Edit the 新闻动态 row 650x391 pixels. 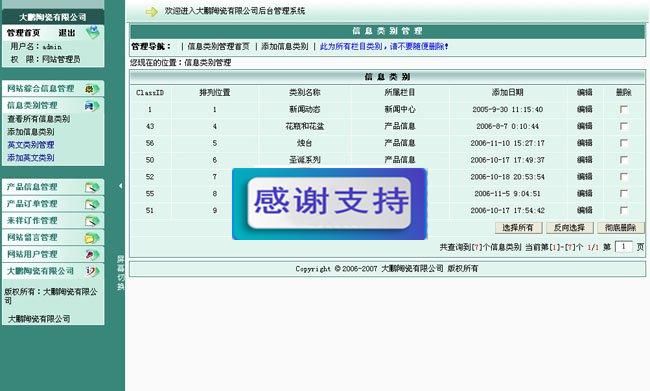click(x=585, y=109)
